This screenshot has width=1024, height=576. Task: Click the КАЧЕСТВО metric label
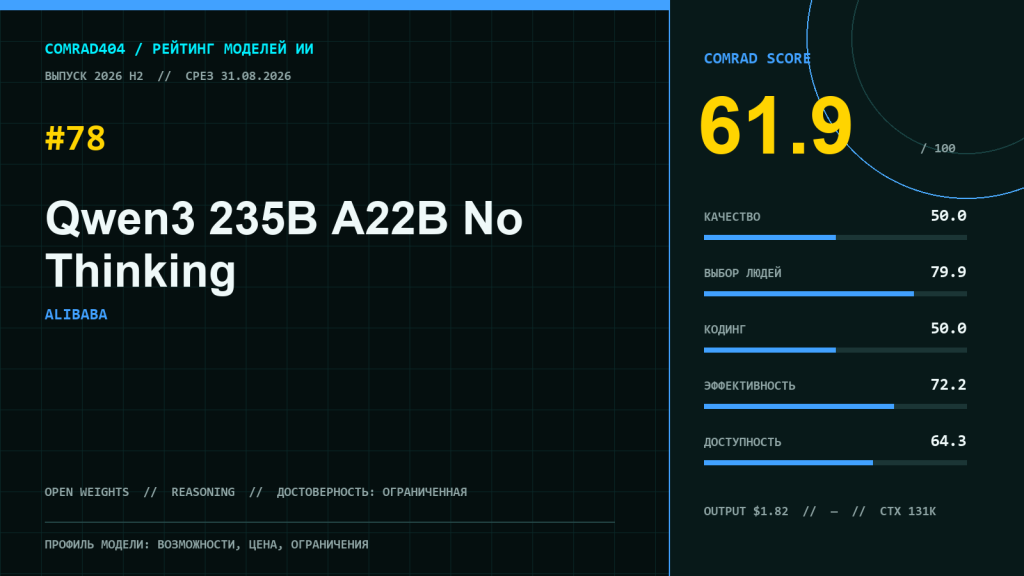tap(732, 217)
